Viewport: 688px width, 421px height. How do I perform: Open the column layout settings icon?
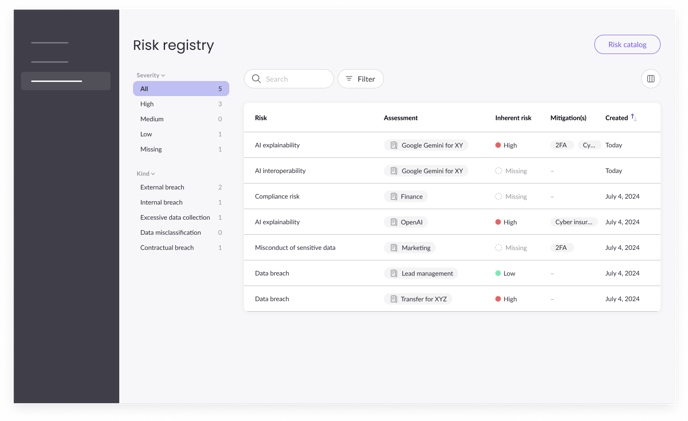point(651,79)
